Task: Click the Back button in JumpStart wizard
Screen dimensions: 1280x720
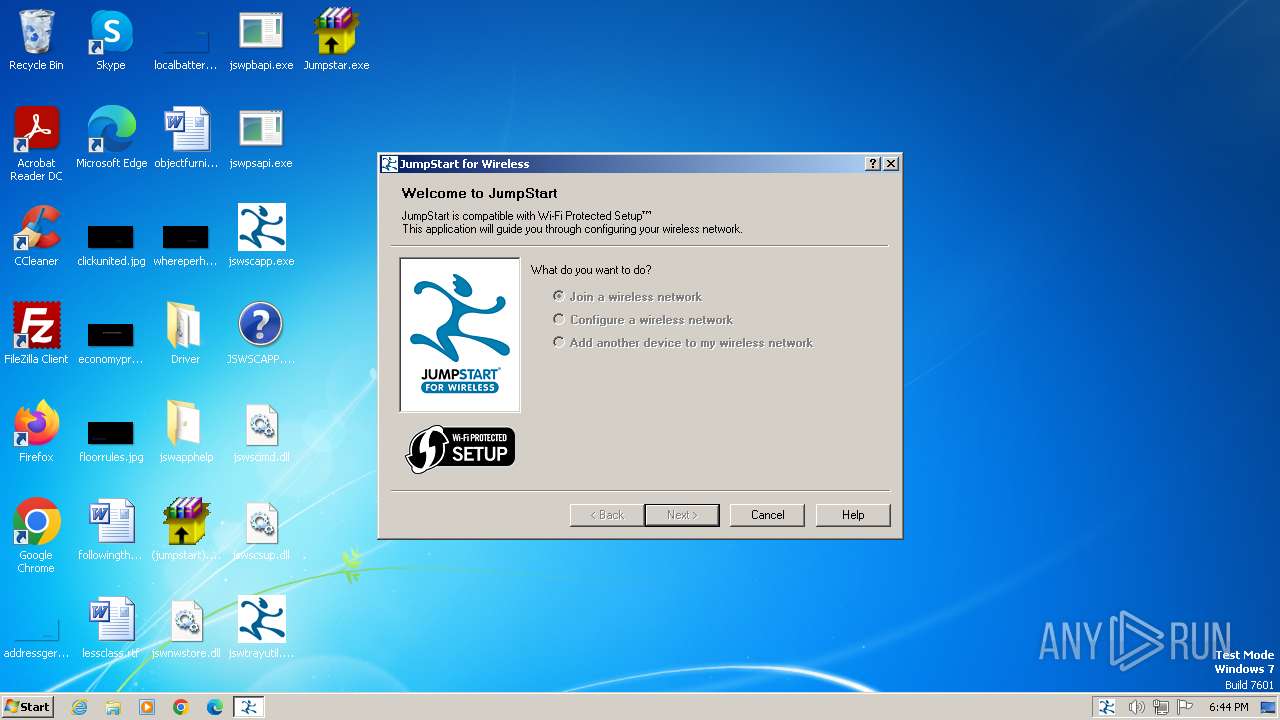Action: click(x=607, y=515)
